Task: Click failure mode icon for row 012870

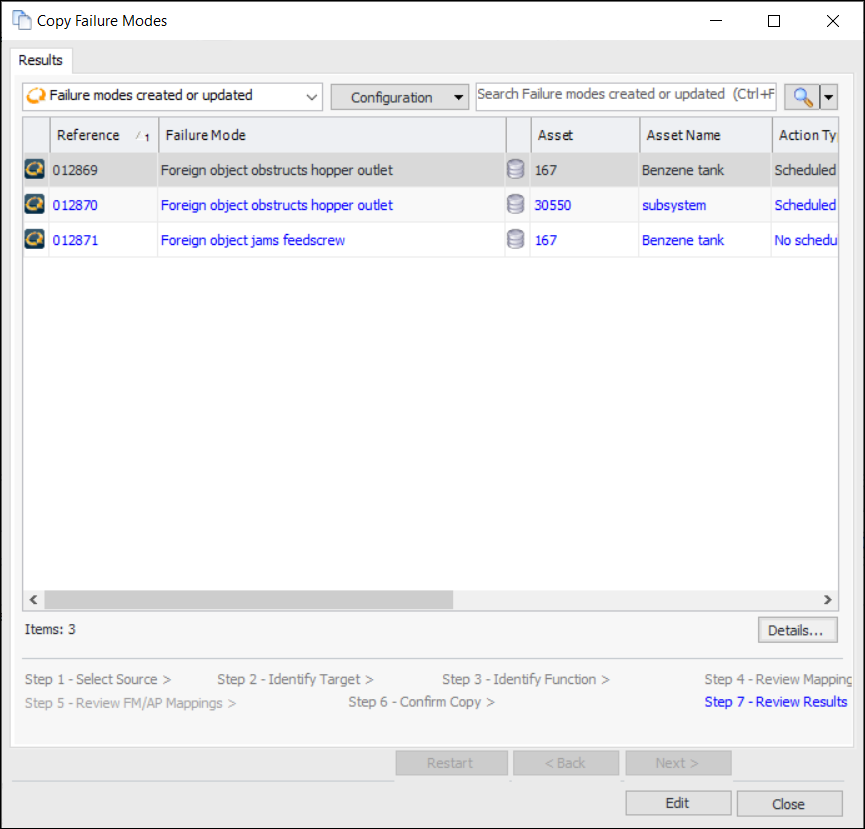Action: point(35,205)
